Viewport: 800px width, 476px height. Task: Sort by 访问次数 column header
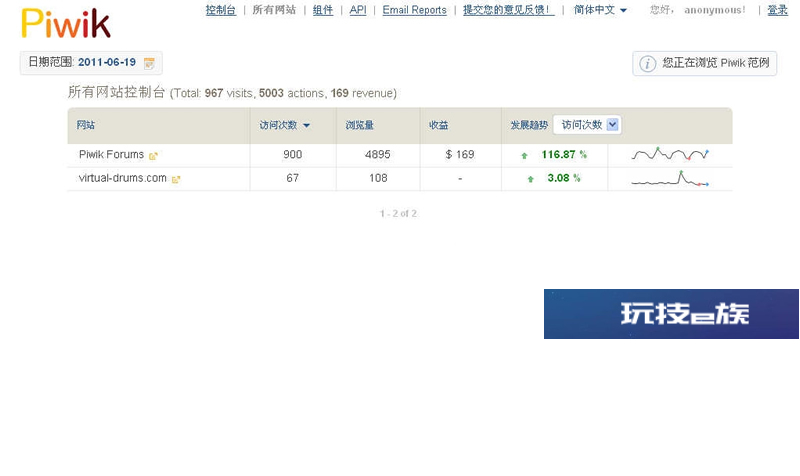pos(278,125)
